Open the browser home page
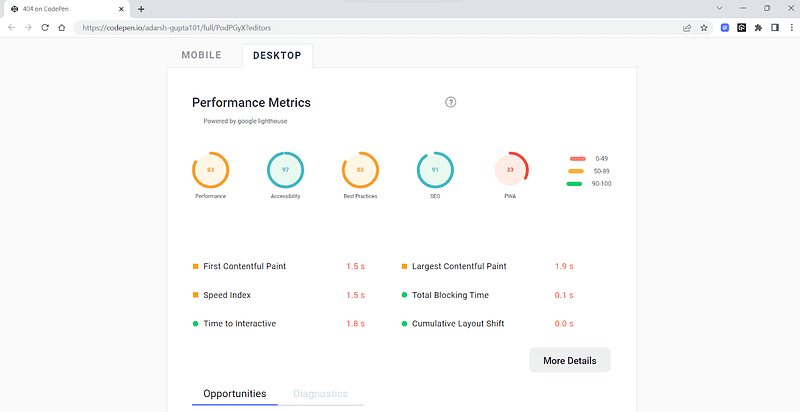Screen dimensions: 800x412 pos(62,28)
